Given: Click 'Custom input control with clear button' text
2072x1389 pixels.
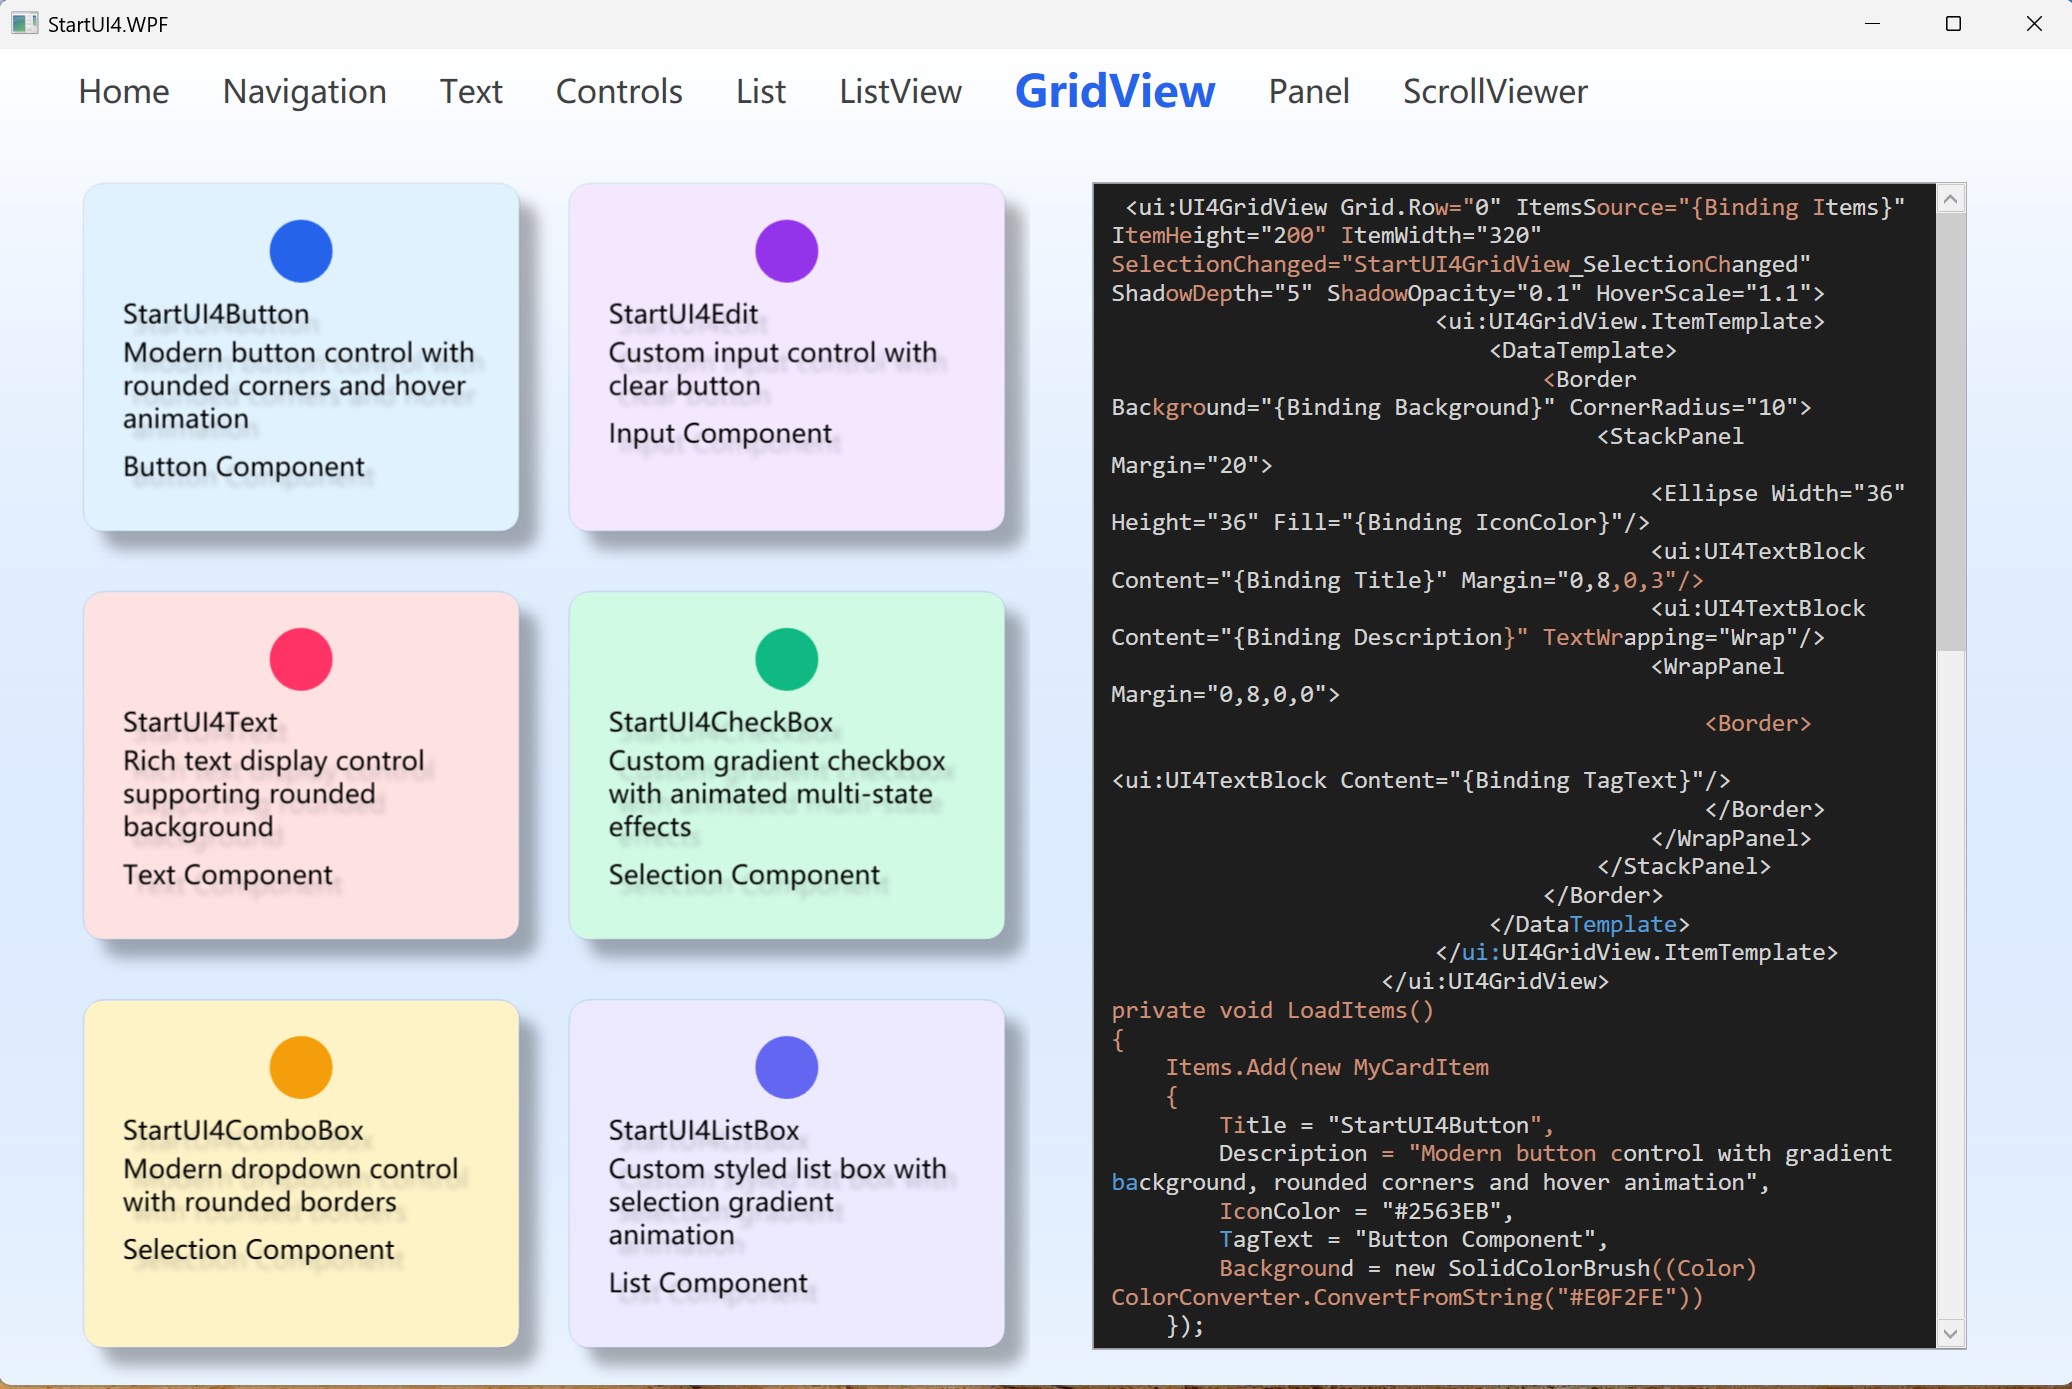Looking at the screenshot, I should 773,369.
